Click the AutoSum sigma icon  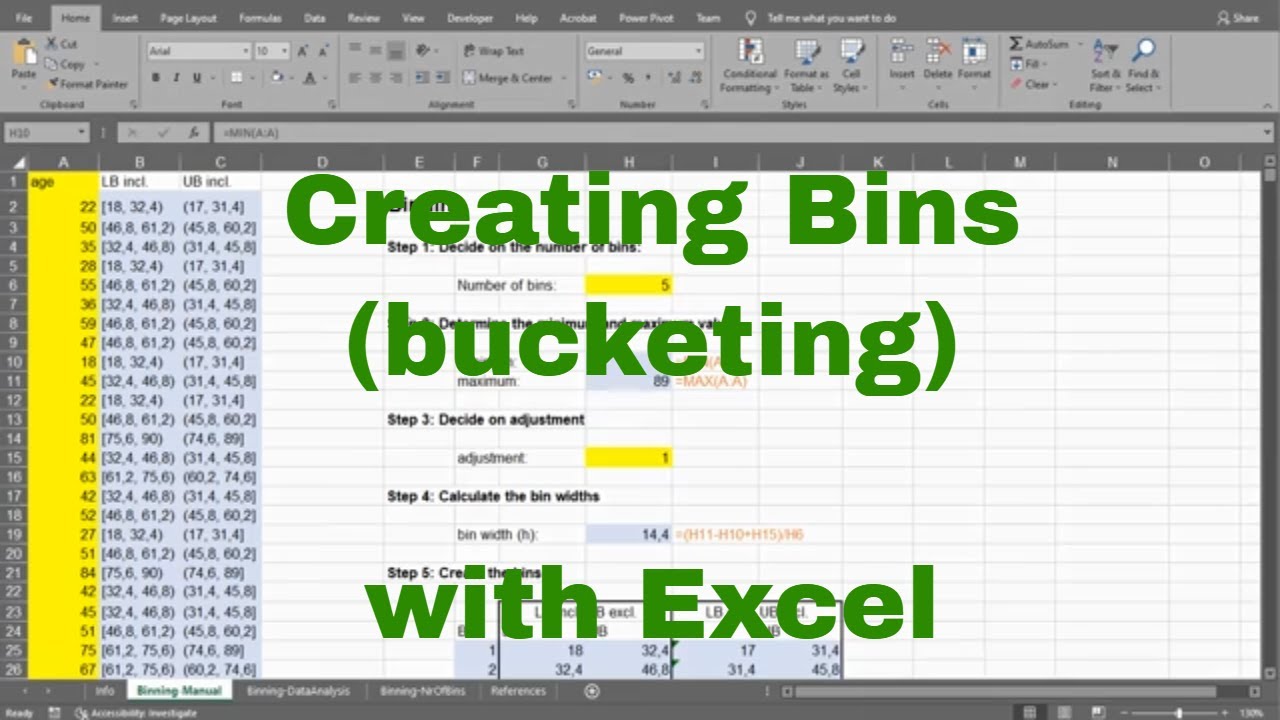[1016, 44]
